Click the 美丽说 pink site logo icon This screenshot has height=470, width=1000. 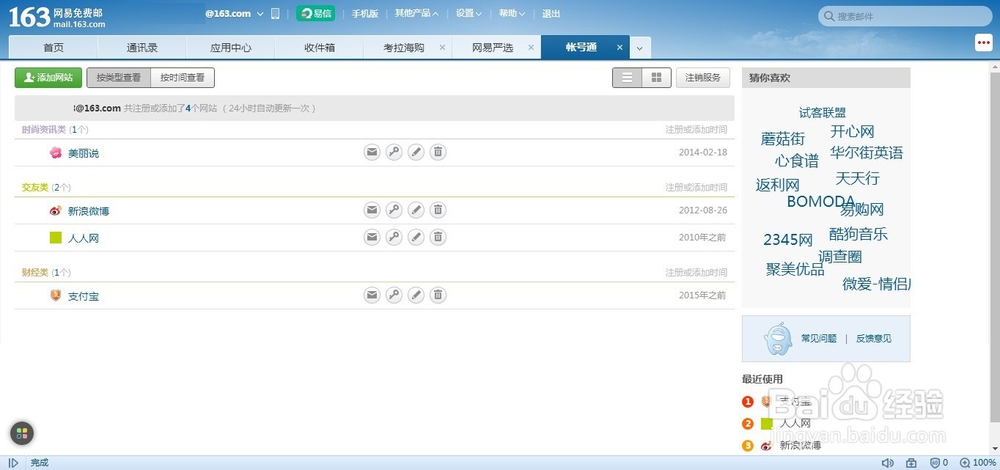click(x=55, y=152)
